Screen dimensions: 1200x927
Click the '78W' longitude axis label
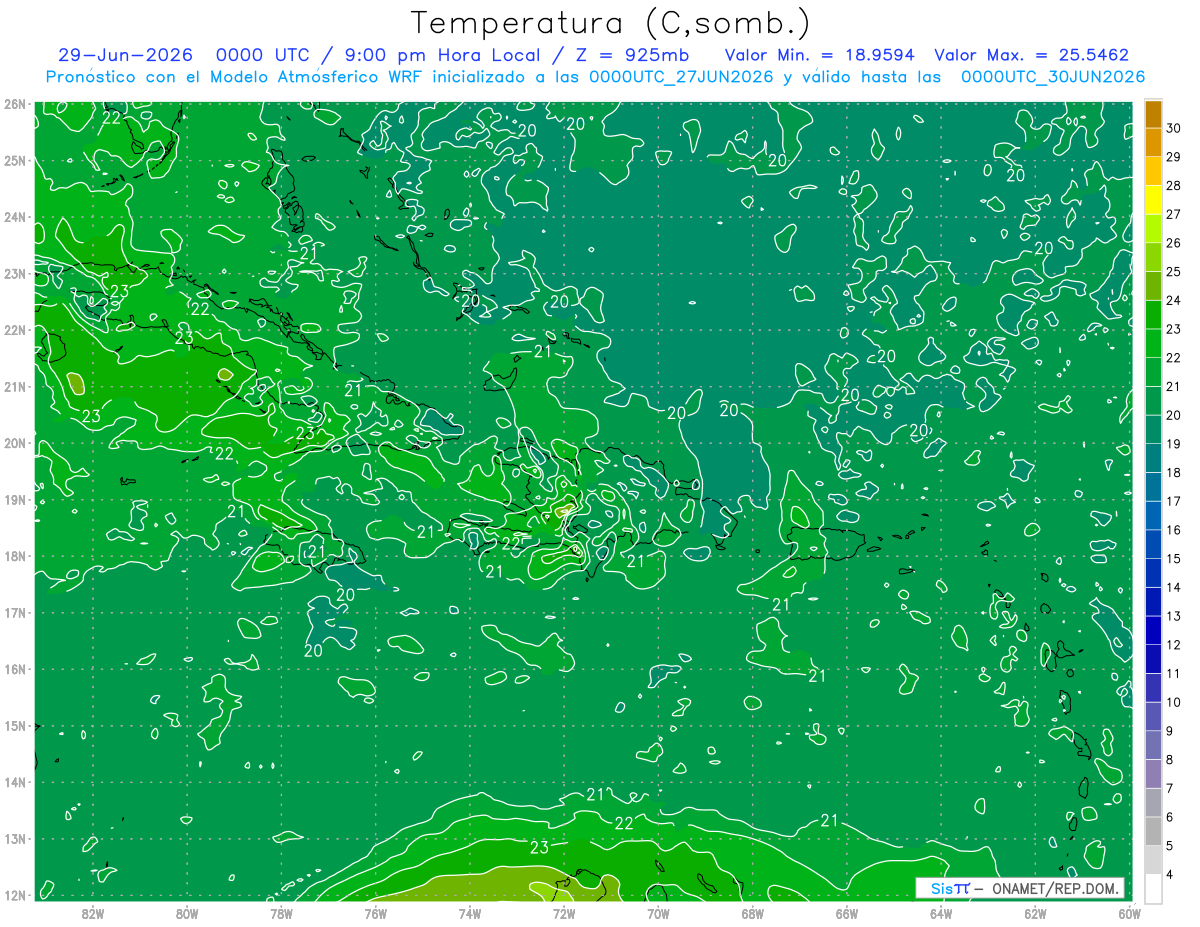point(281,913)
